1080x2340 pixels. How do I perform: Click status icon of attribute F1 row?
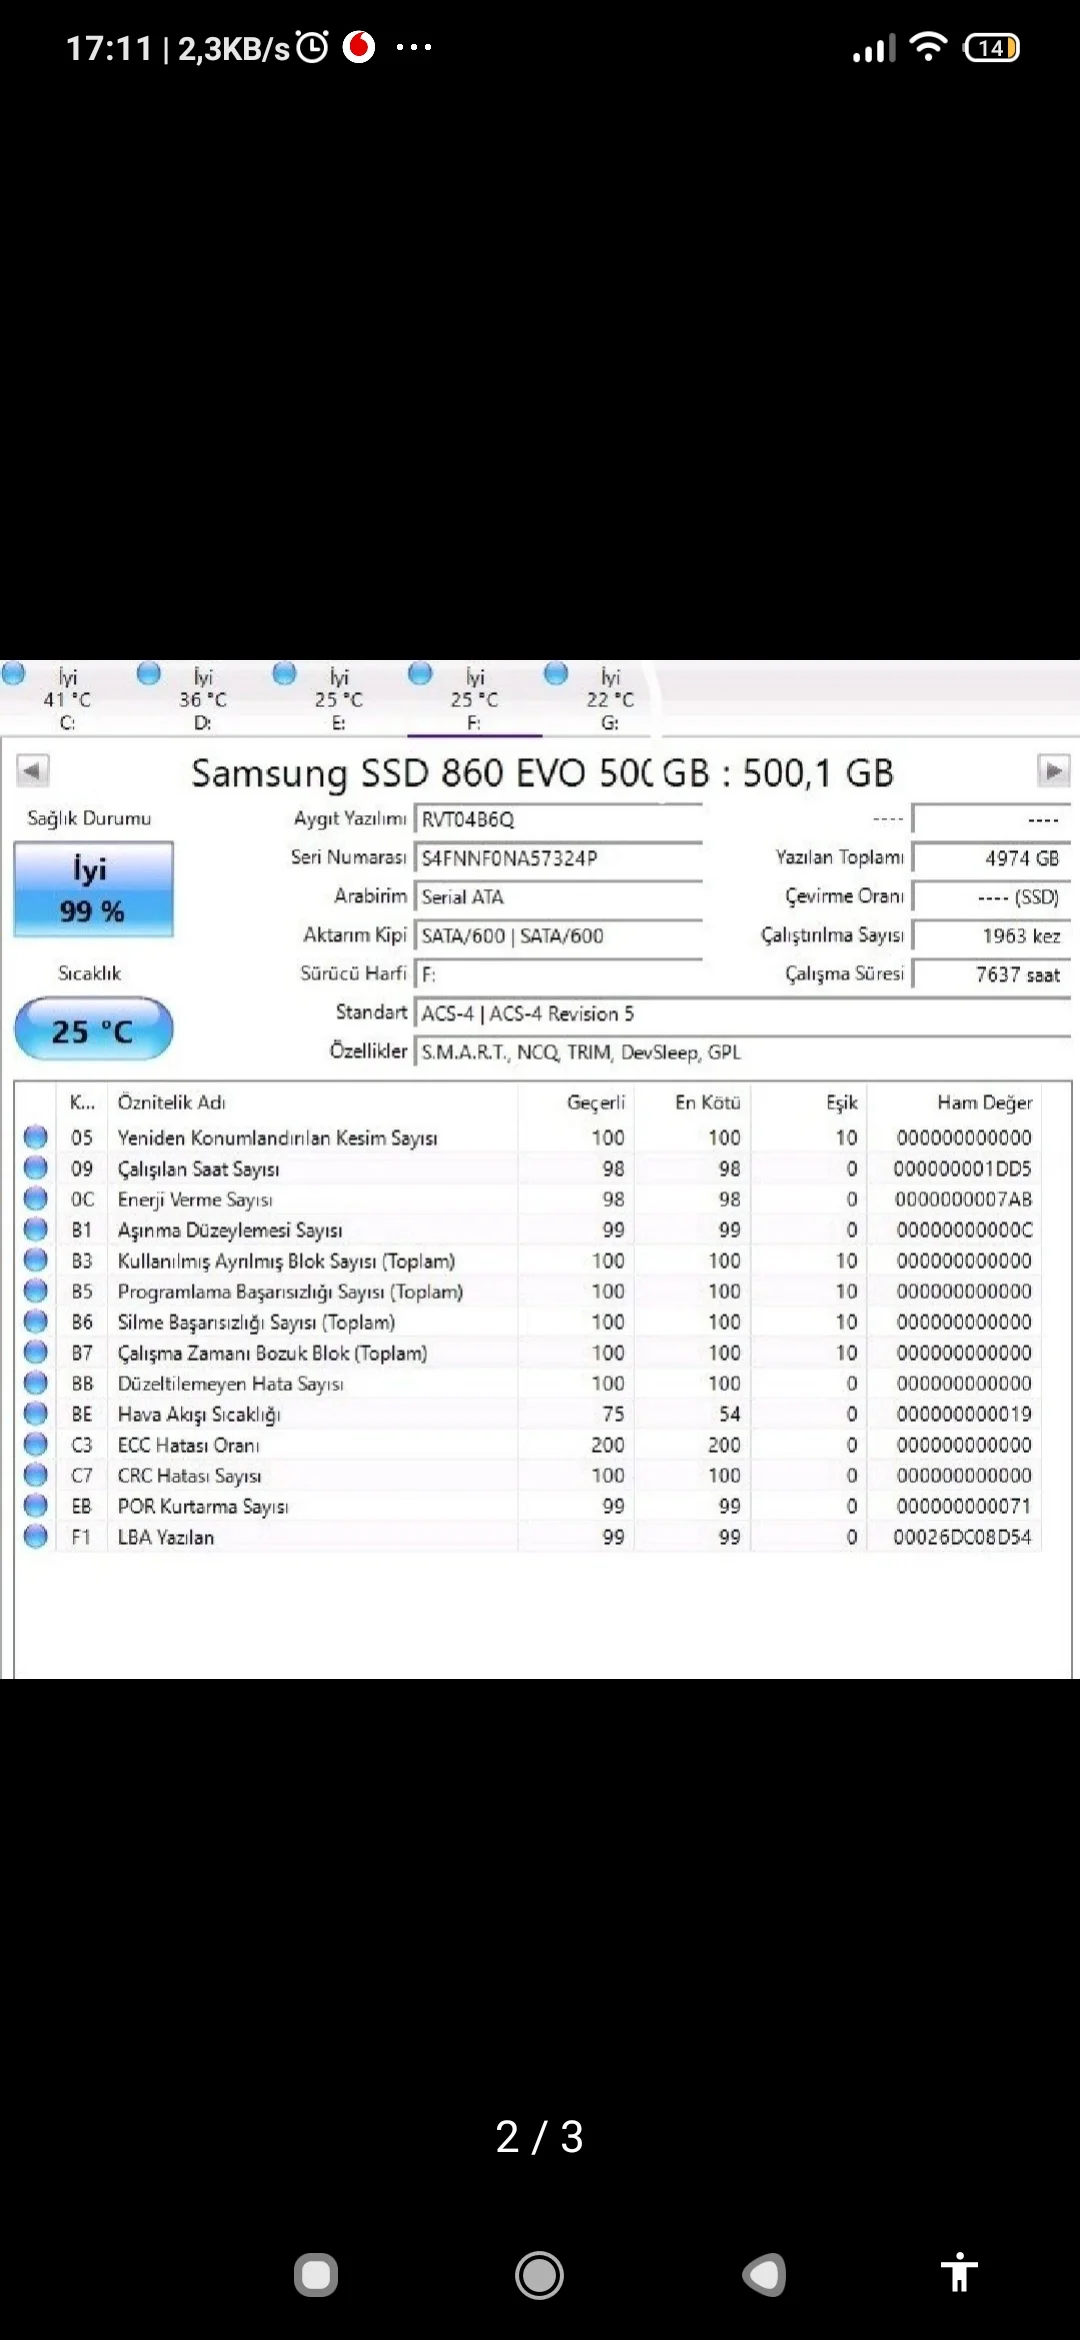[36, 1536]
